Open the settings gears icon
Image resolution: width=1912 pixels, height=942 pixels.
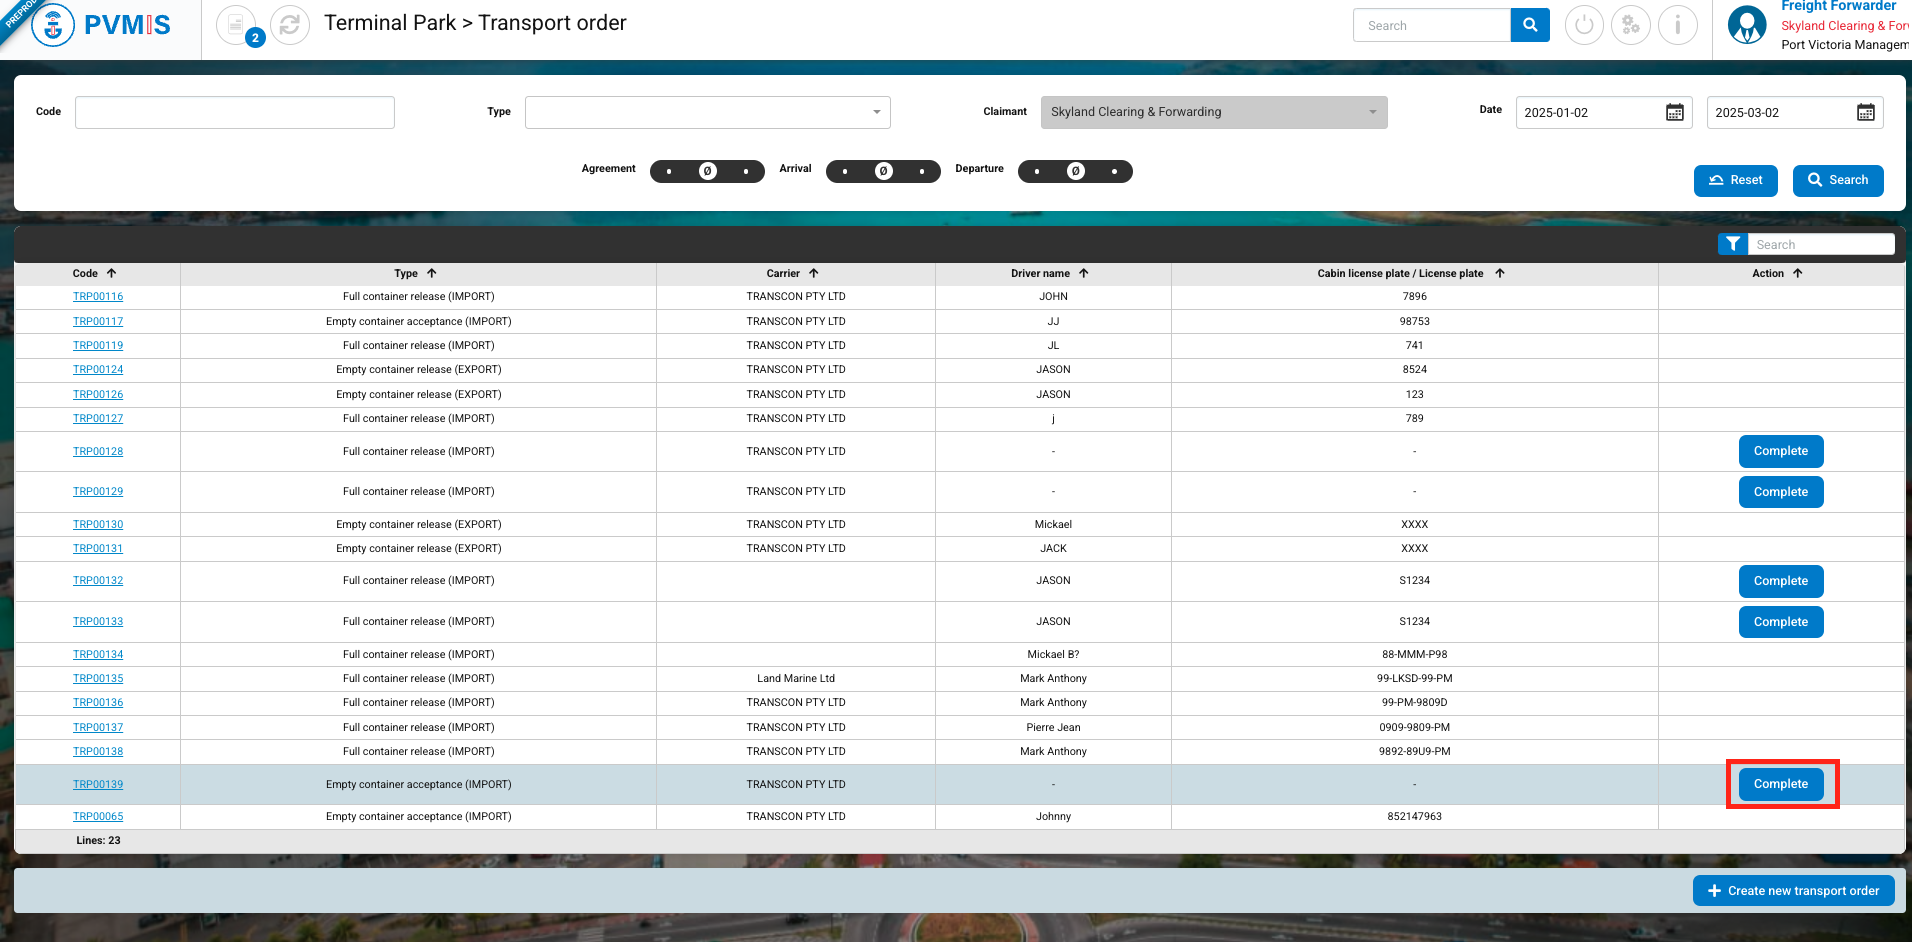[1631, 25]
